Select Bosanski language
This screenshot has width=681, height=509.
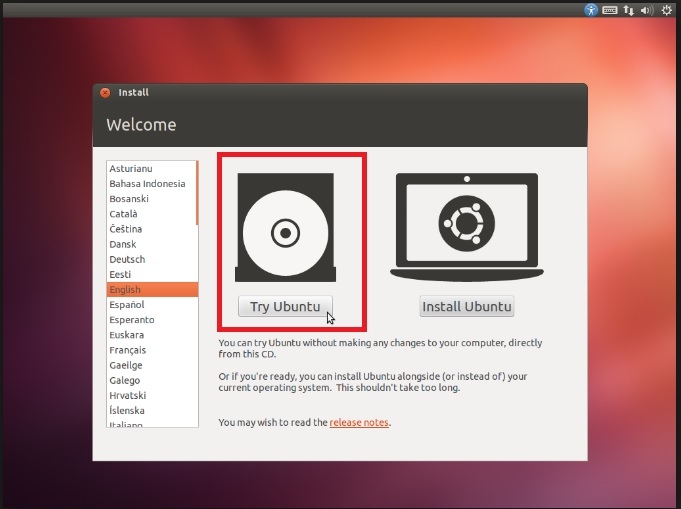[x=151, y=198]
